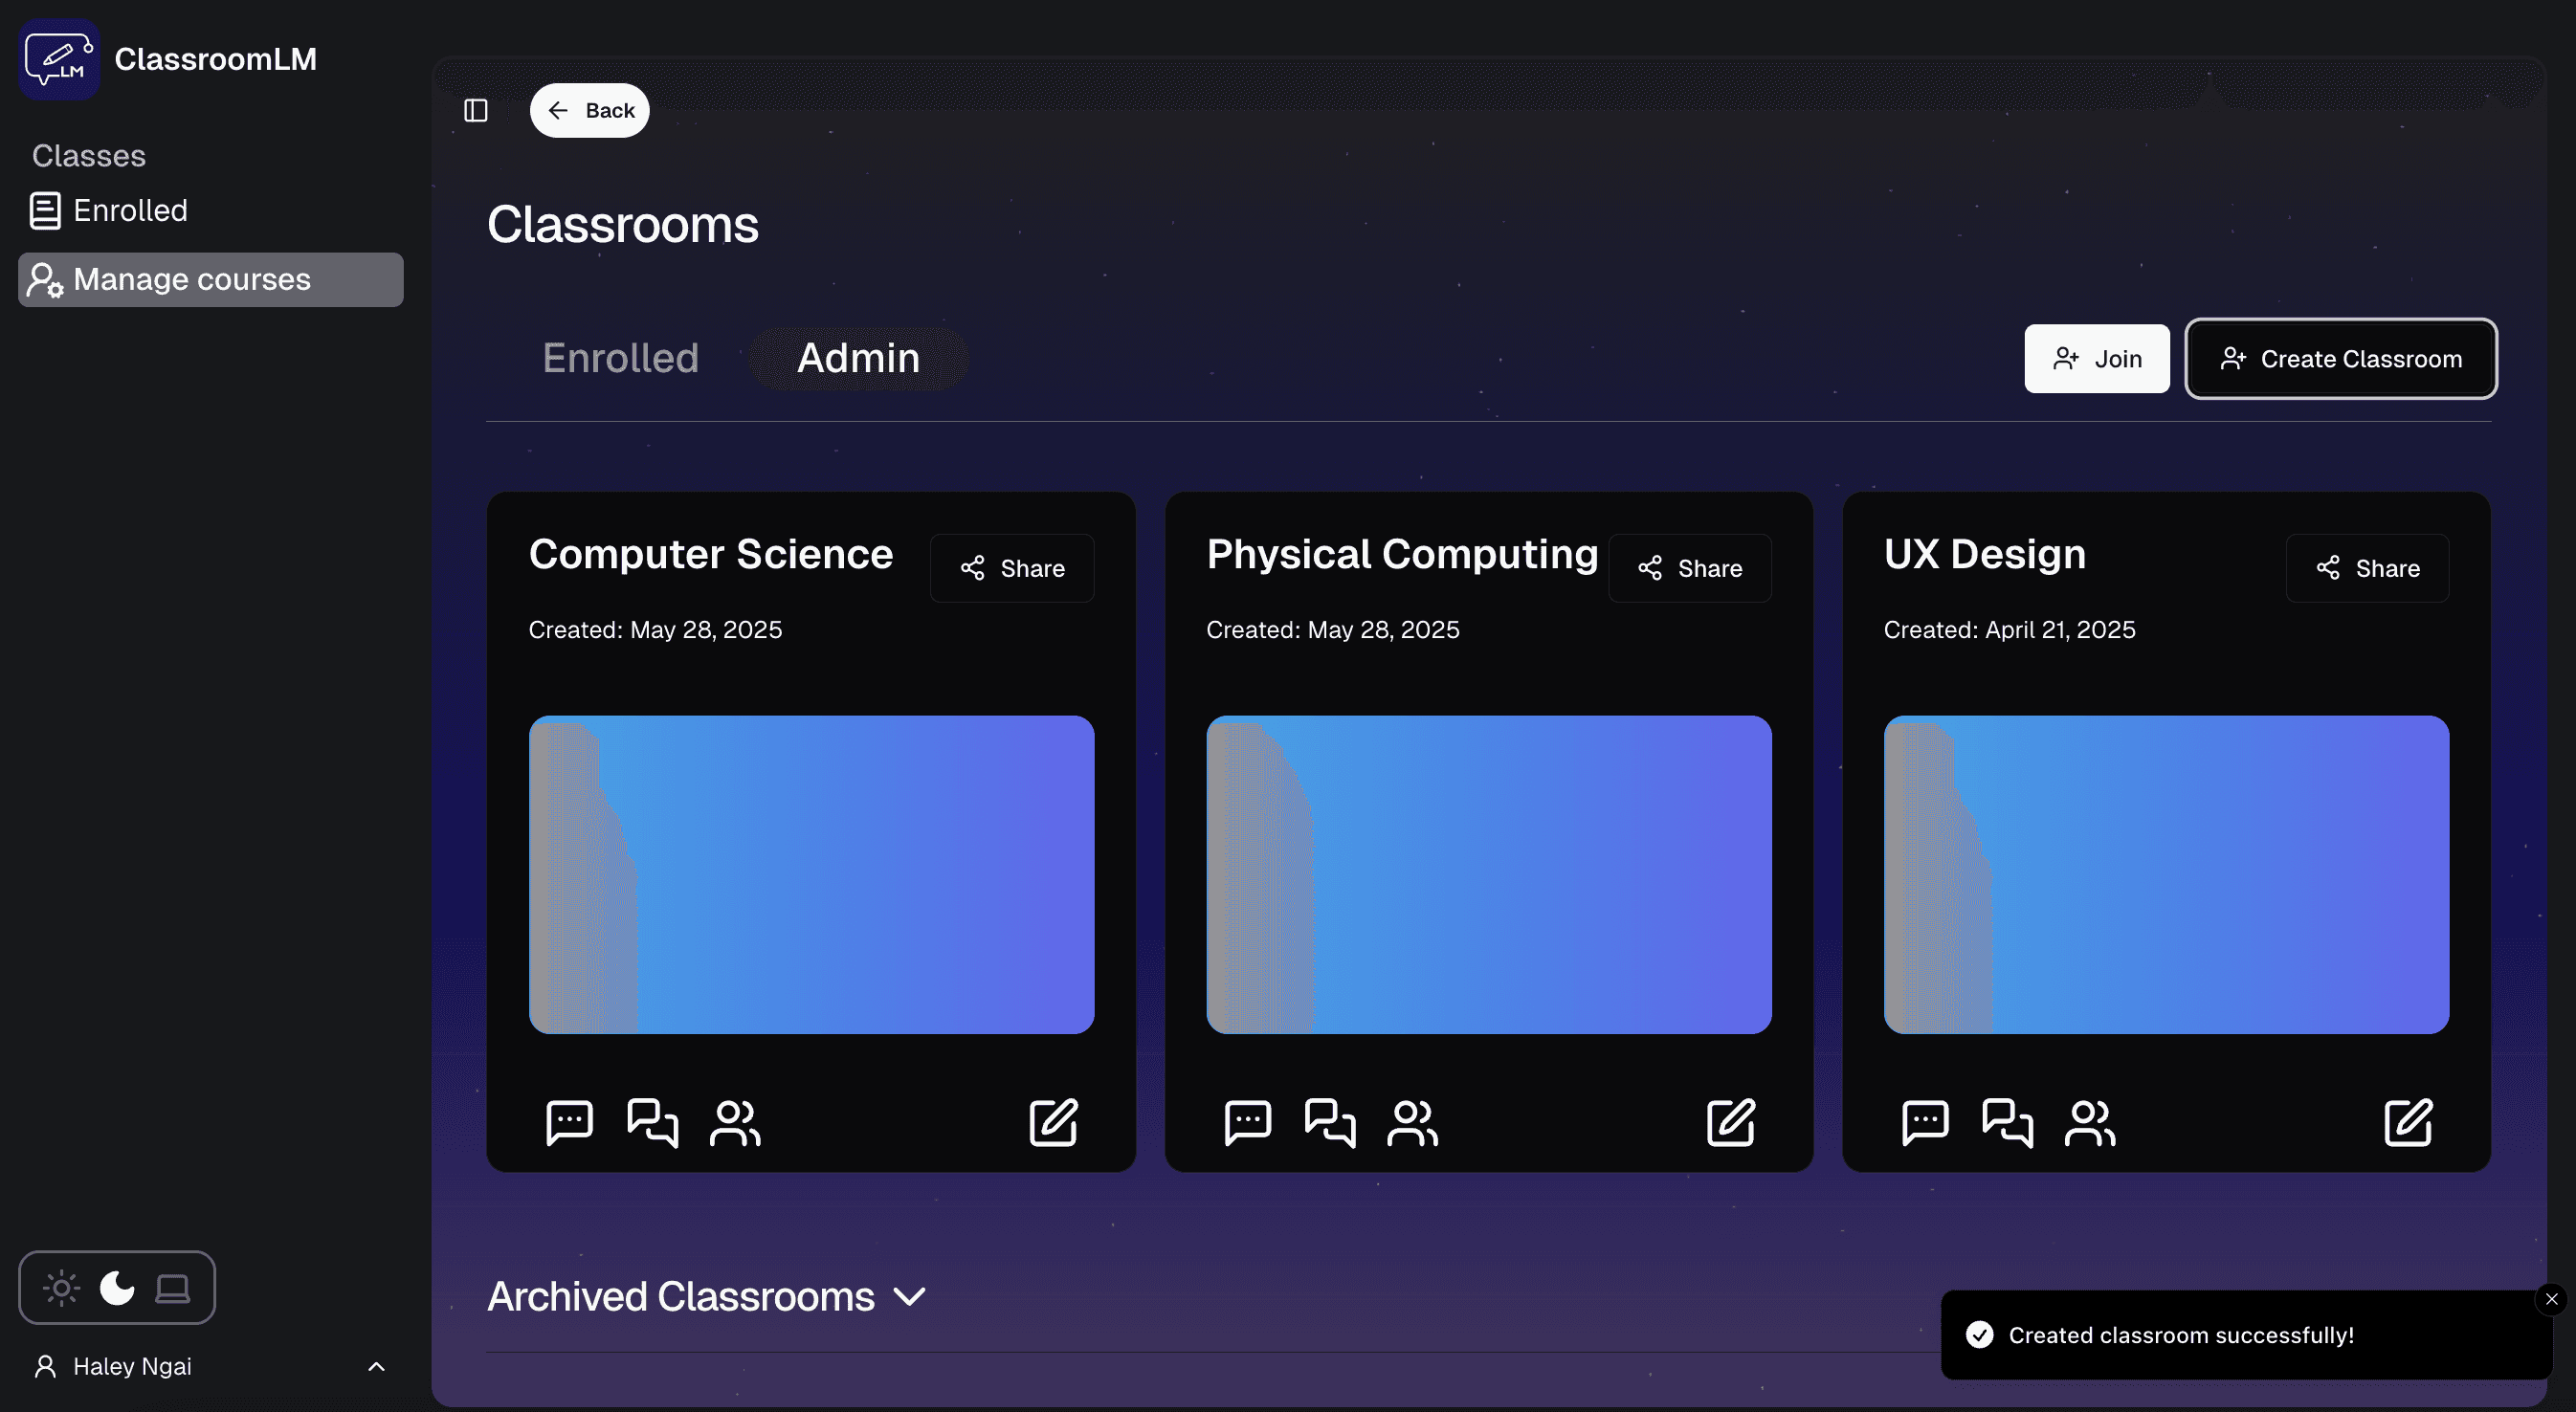
Task: Toggle the sidebar panel icon
Action: point(476,110)
